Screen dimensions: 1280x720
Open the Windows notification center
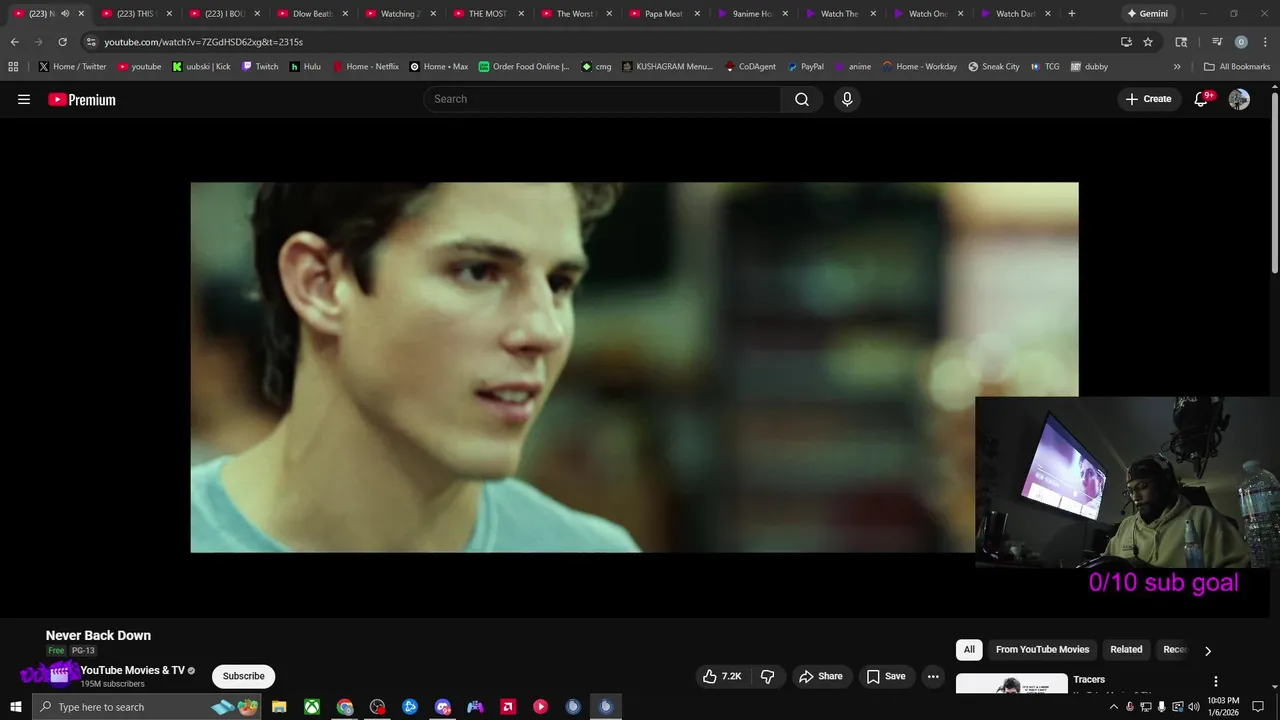[1258, 707]
